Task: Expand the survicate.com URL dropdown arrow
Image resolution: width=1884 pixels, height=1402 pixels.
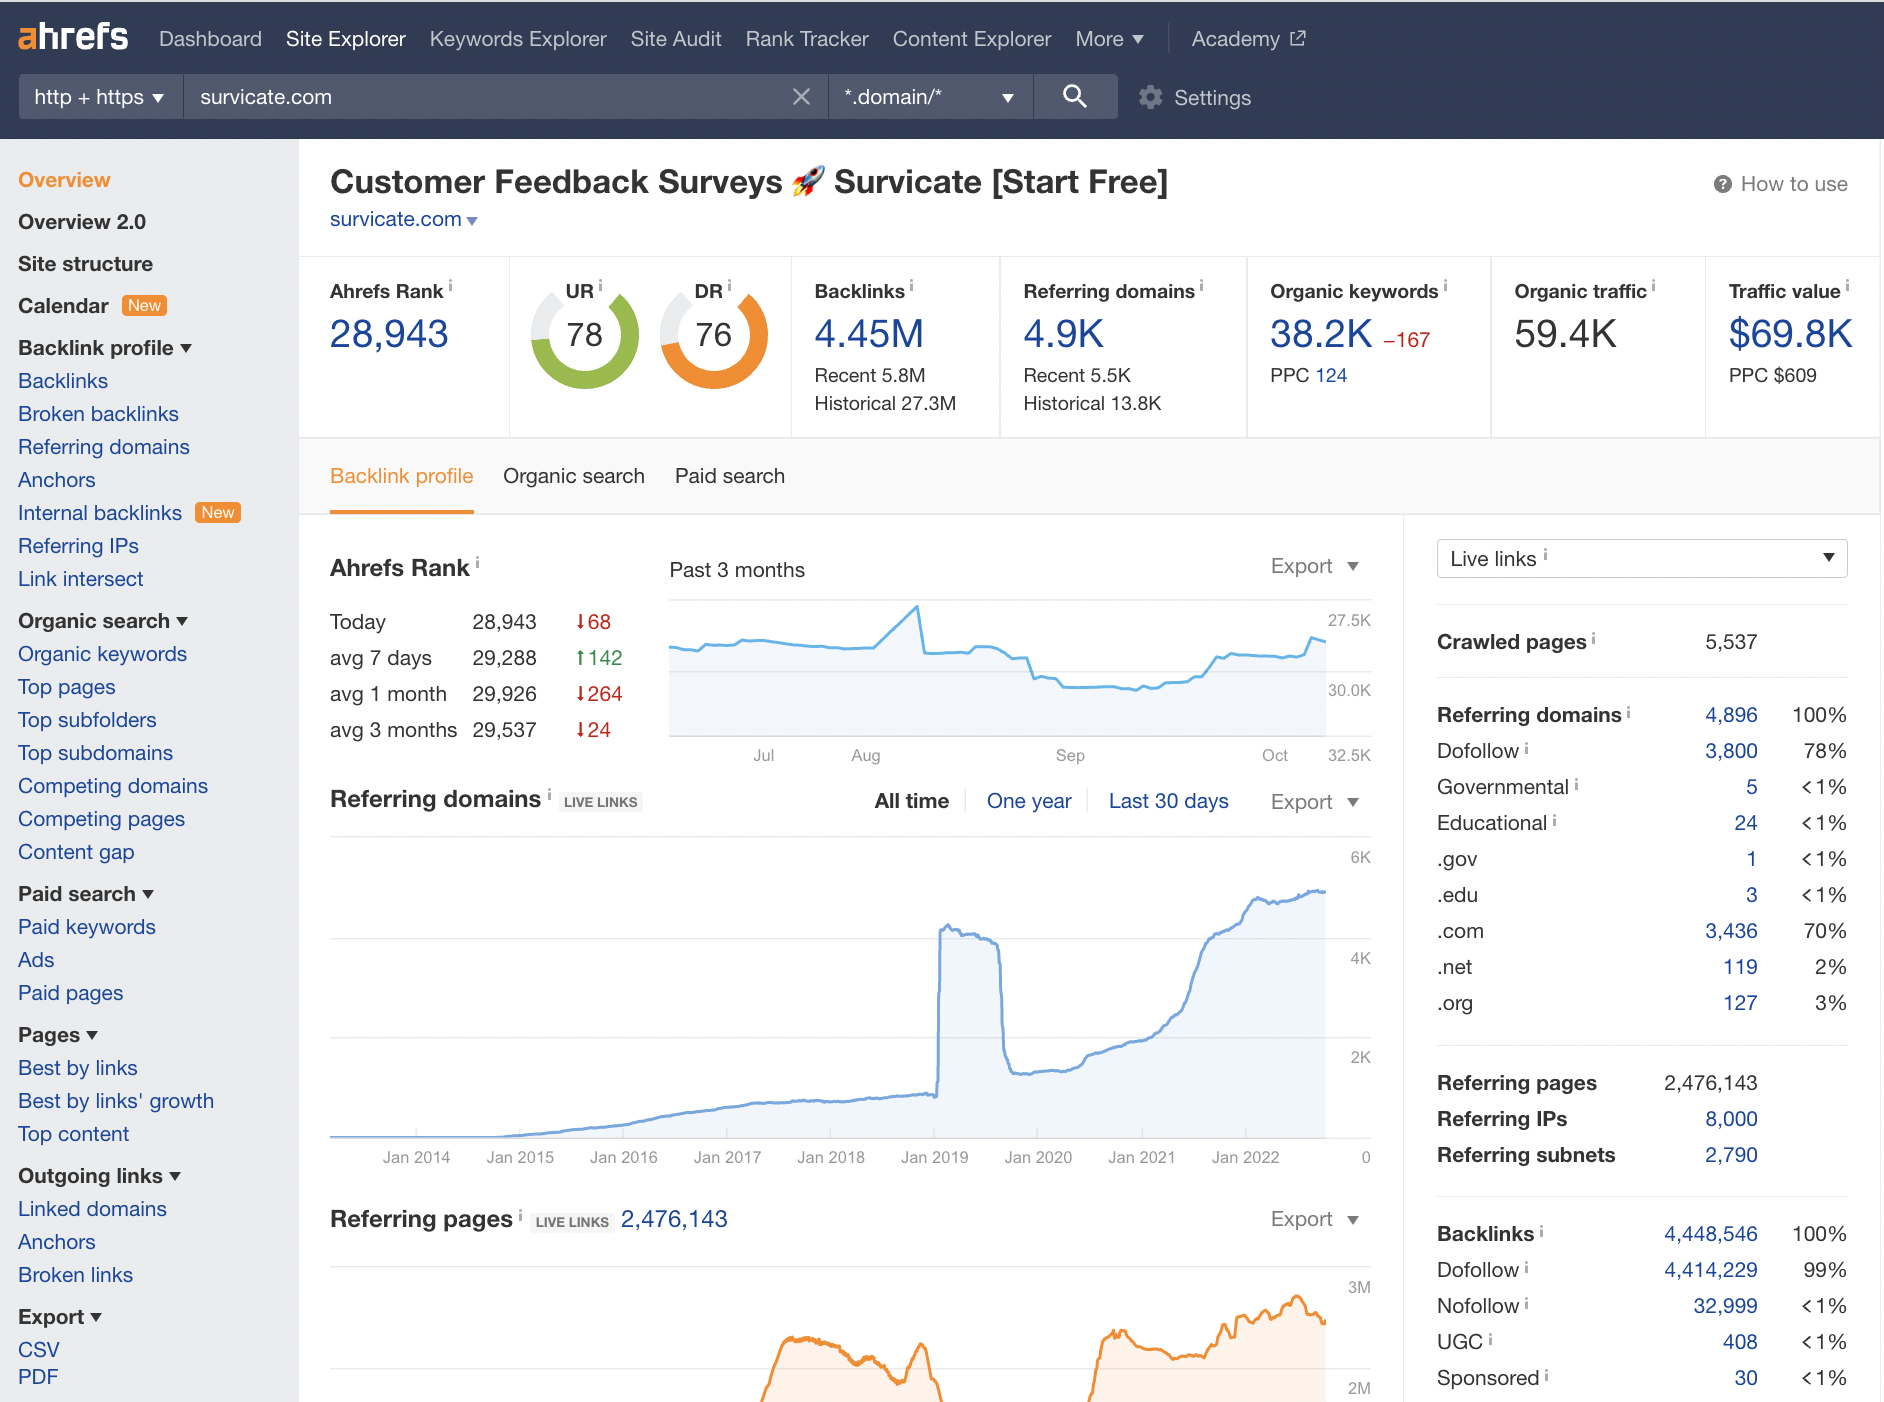Action: [472, 221]
